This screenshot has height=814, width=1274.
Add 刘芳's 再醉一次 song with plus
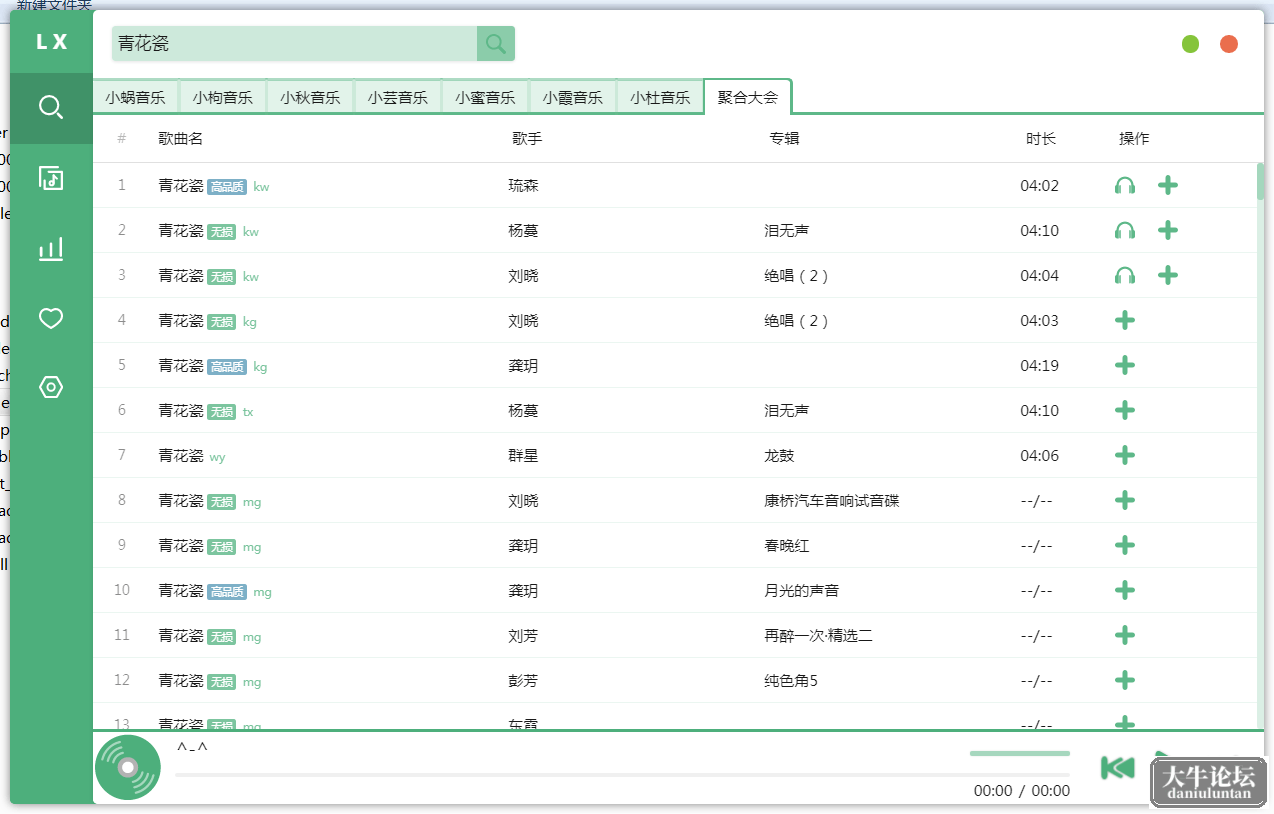(1125, 635)
